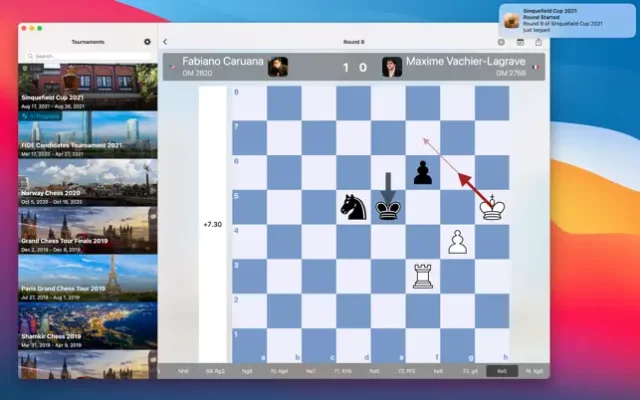
Task: Open the Sinquefield Cup 2021 tournament
Action: click(88, 90)
